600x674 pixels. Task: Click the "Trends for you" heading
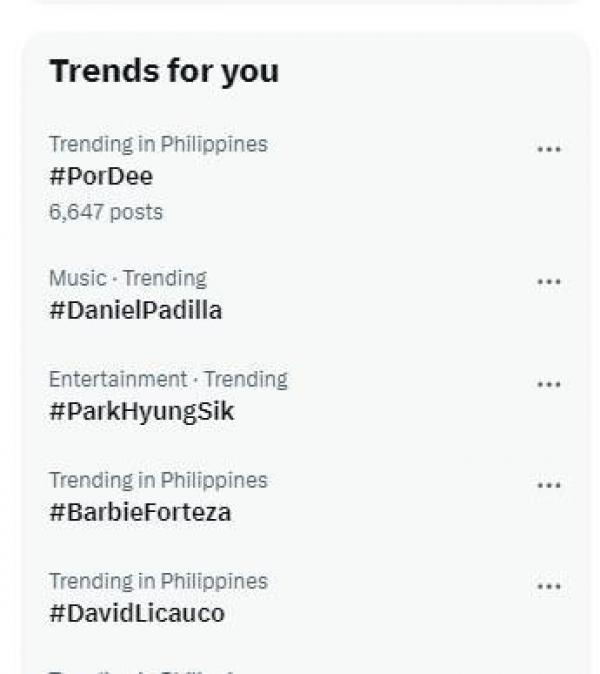pos(164,71)
